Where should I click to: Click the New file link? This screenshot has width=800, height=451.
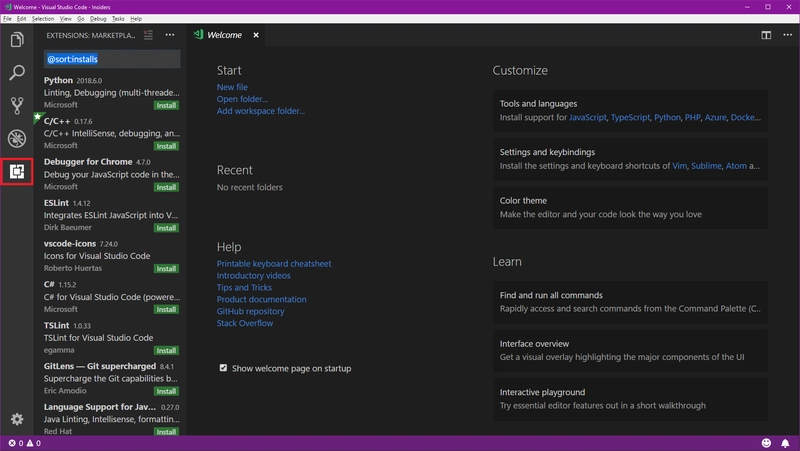pyautogui.click(x=232, y=87)
